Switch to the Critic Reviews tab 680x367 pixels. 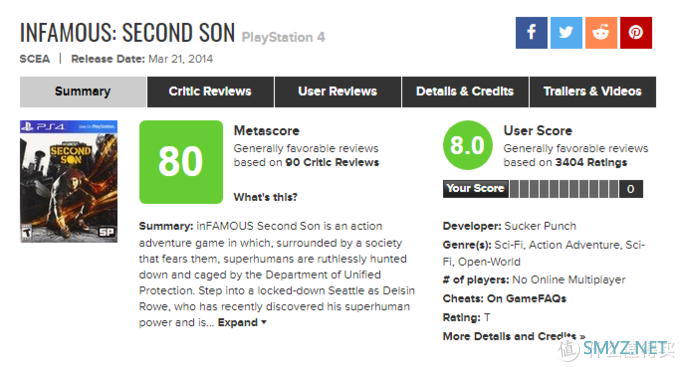click(210, 92)
